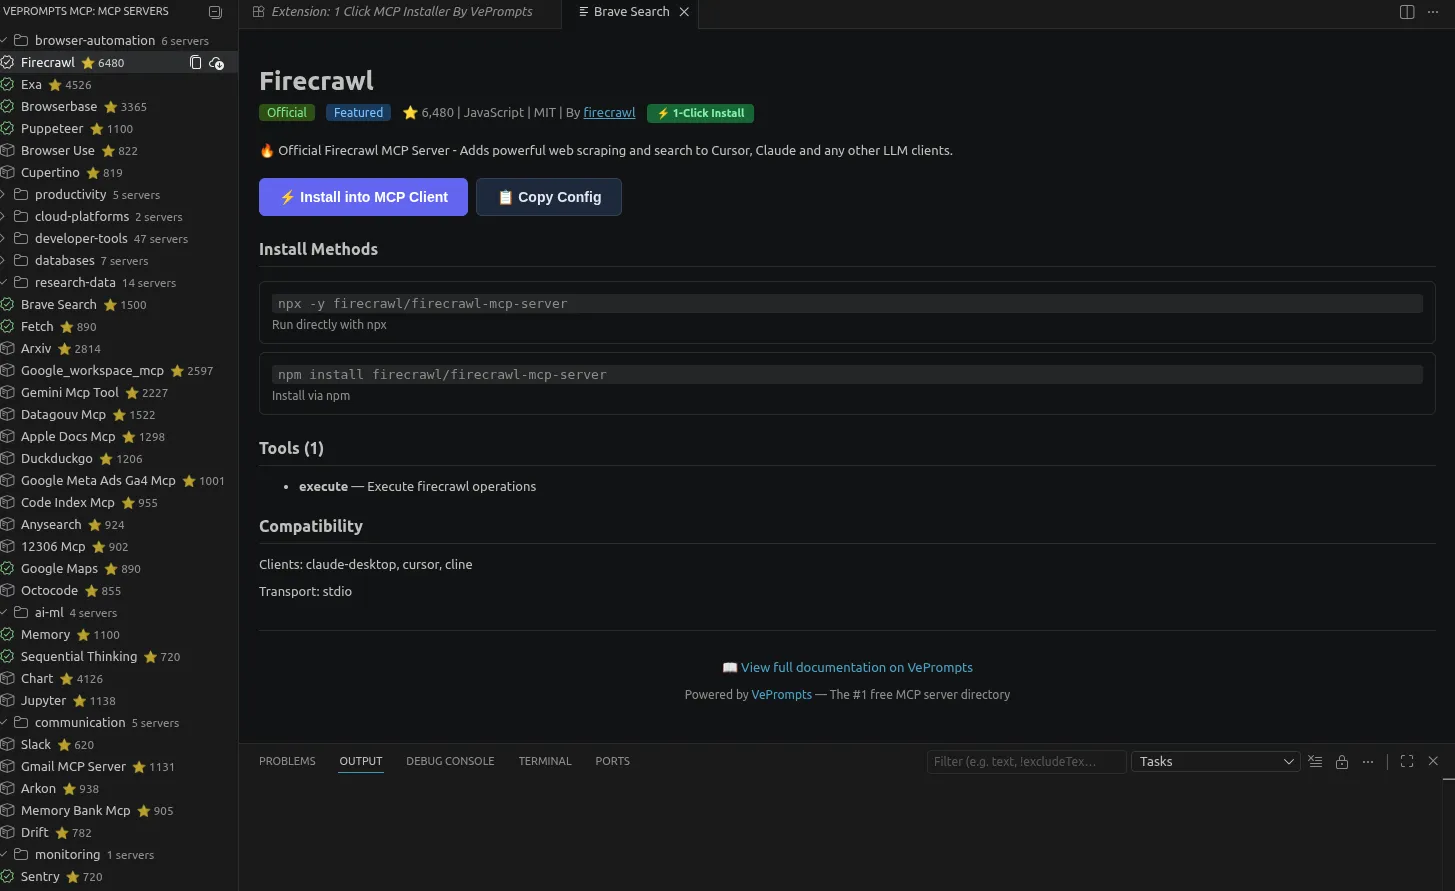Open the Ports panel tab
This screenshot has width=1455, height=891.
(612, 762)
